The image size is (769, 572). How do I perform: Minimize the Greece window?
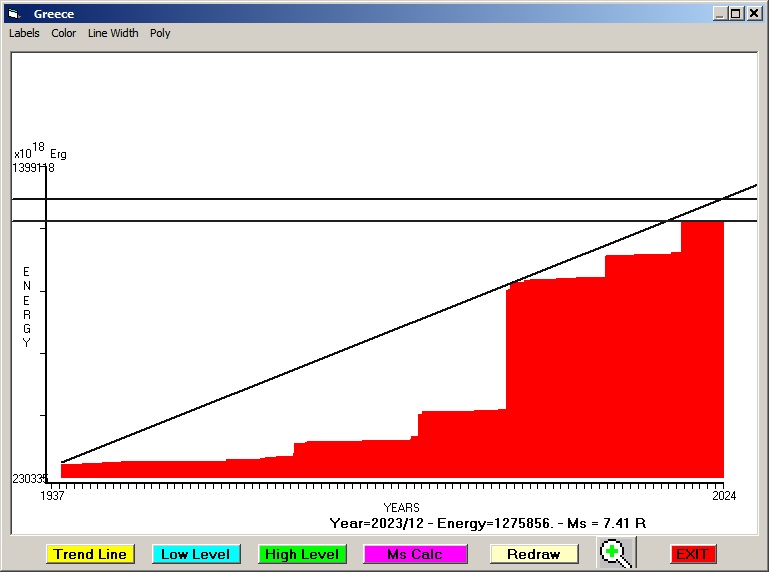720,14
